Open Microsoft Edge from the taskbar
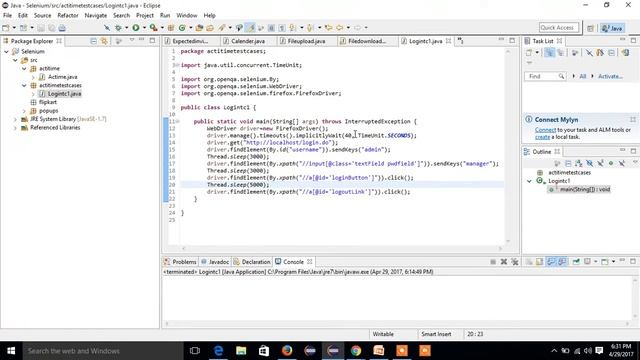 pyautogui.click(x=218, y=351)
